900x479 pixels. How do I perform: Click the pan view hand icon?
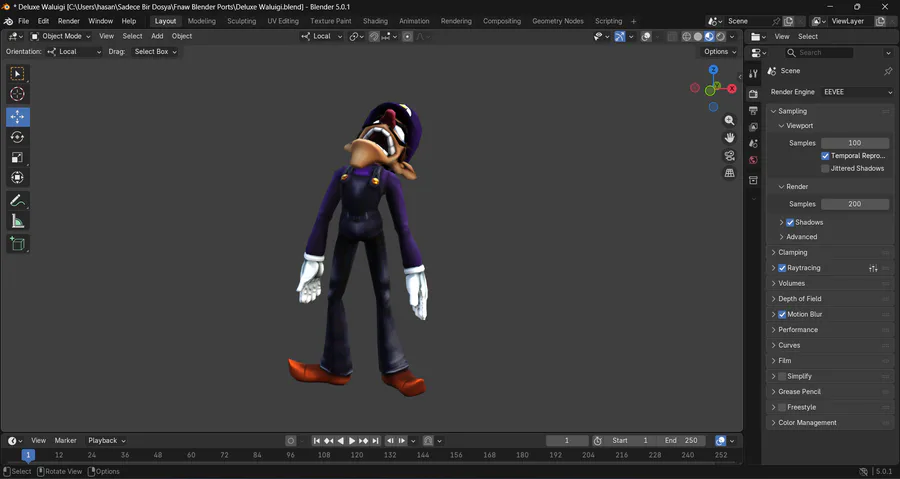click(730, 138)
